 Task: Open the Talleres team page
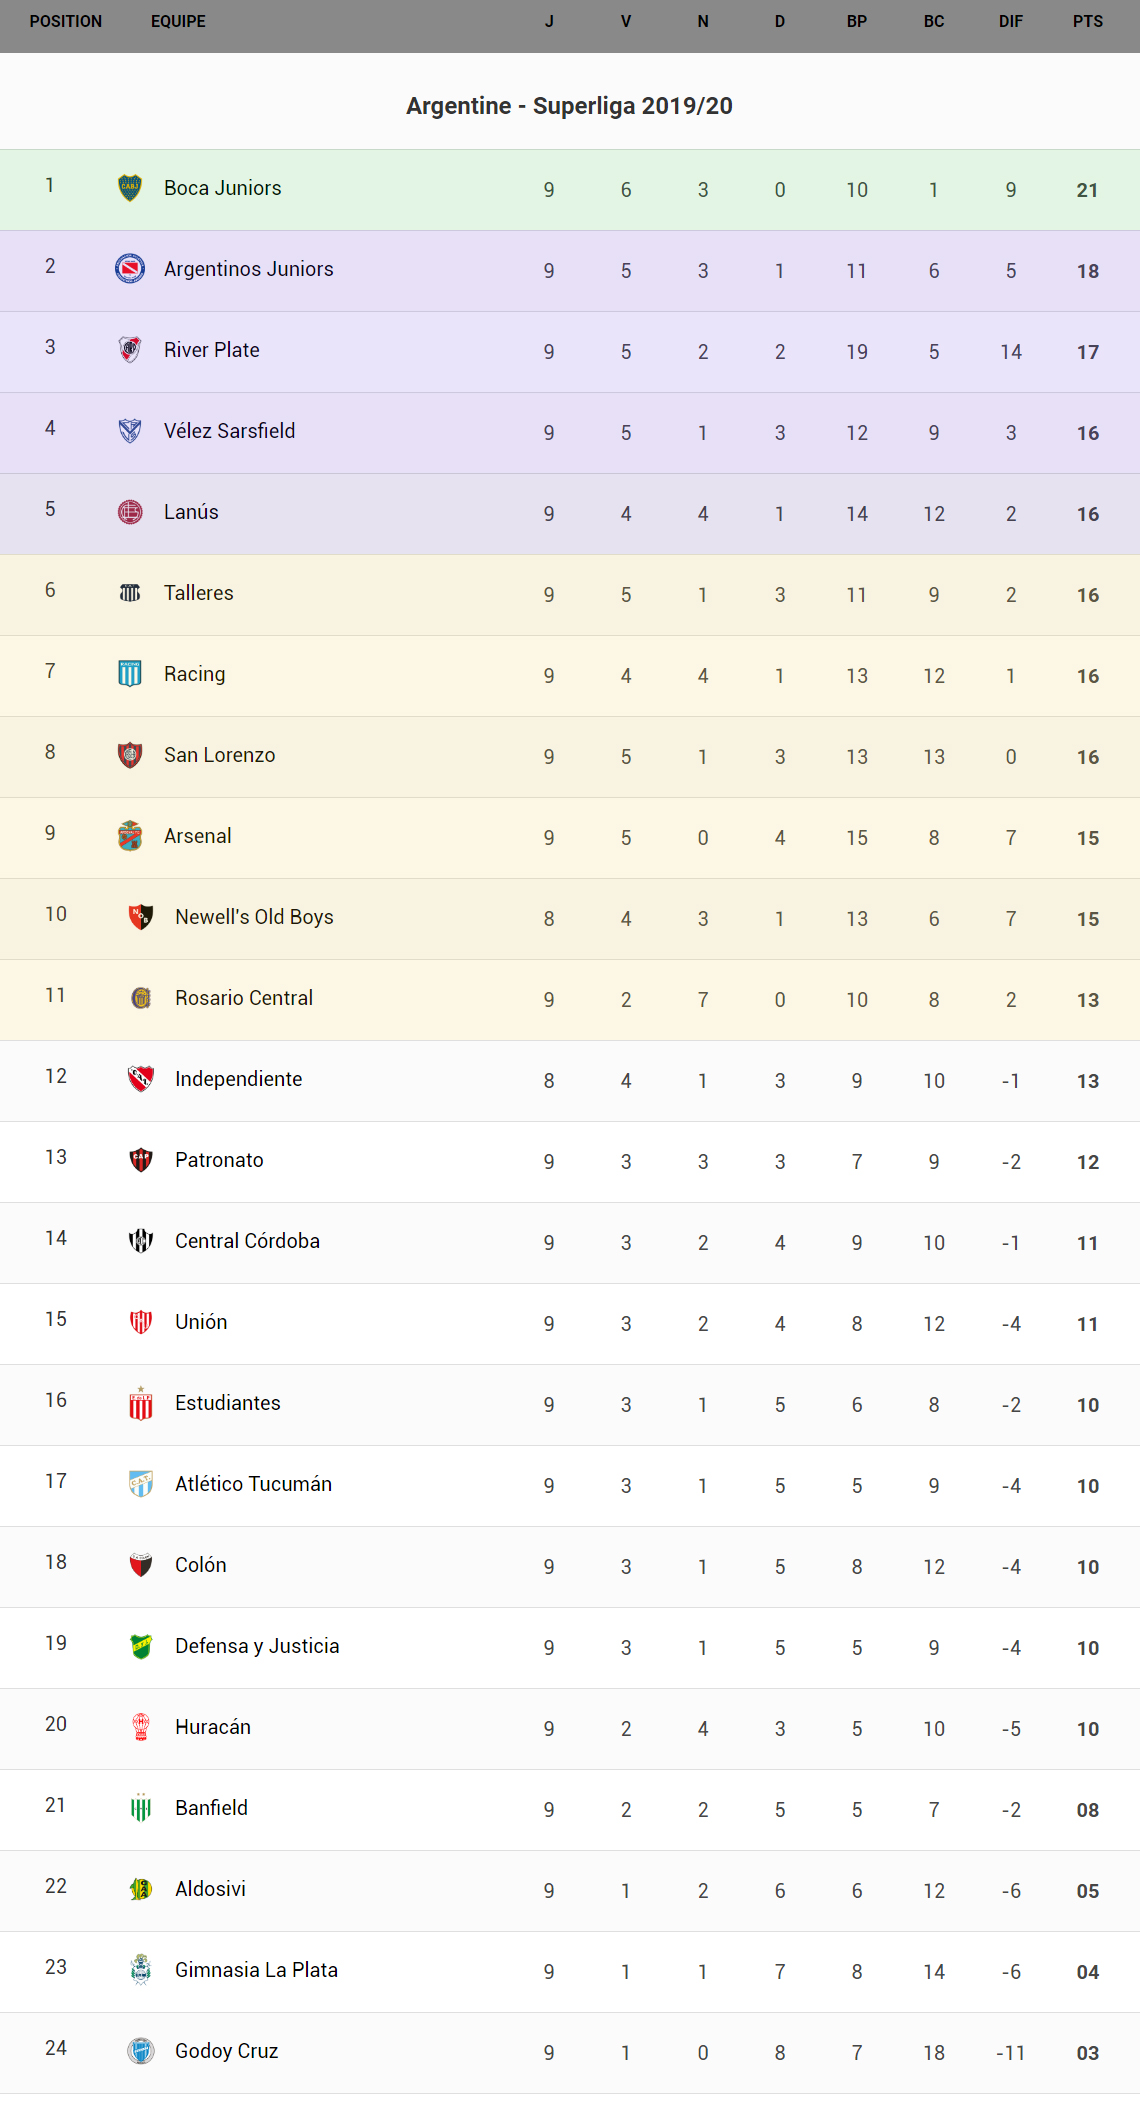tap(199, 593)
